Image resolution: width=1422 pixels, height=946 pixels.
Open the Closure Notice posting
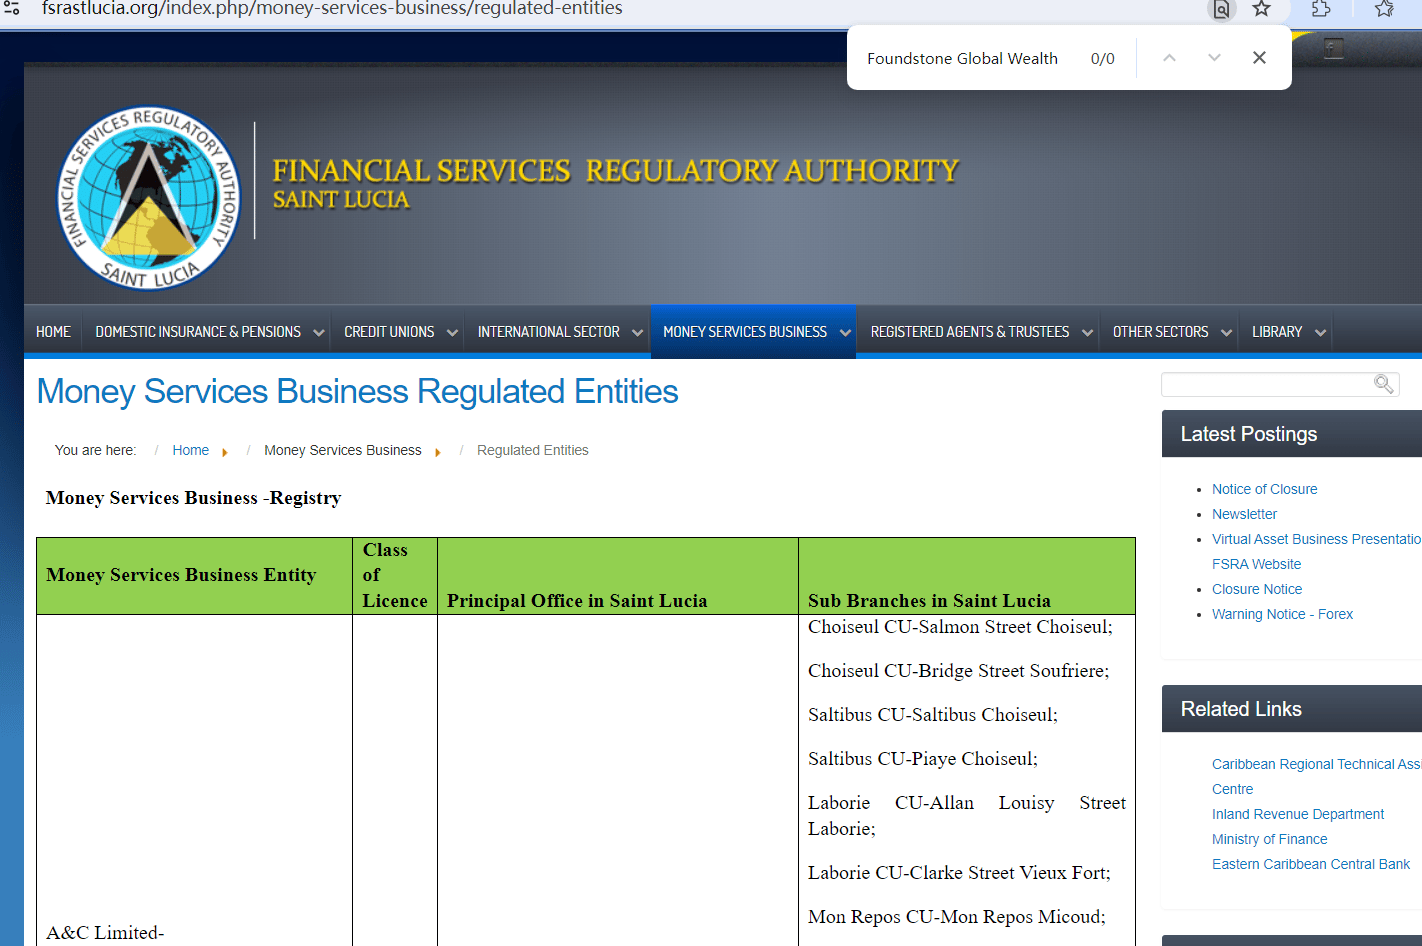1257,589
